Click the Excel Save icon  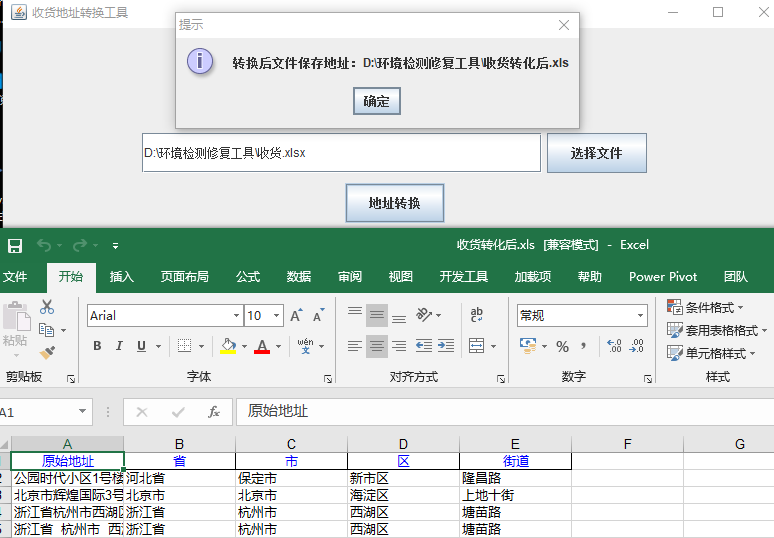15,245
